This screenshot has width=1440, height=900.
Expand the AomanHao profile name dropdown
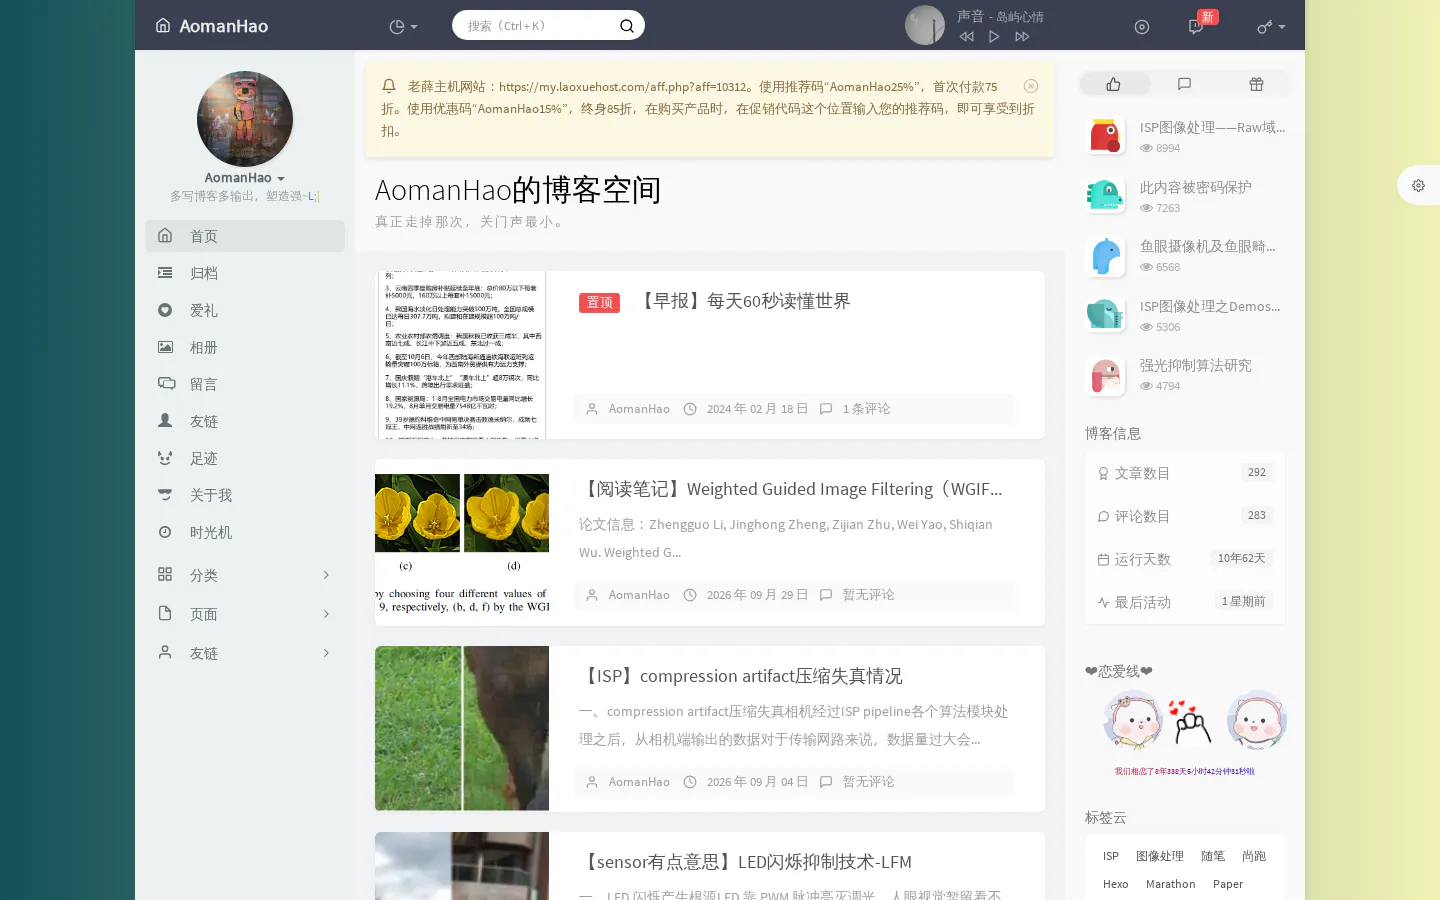click(x=245, y=178)
